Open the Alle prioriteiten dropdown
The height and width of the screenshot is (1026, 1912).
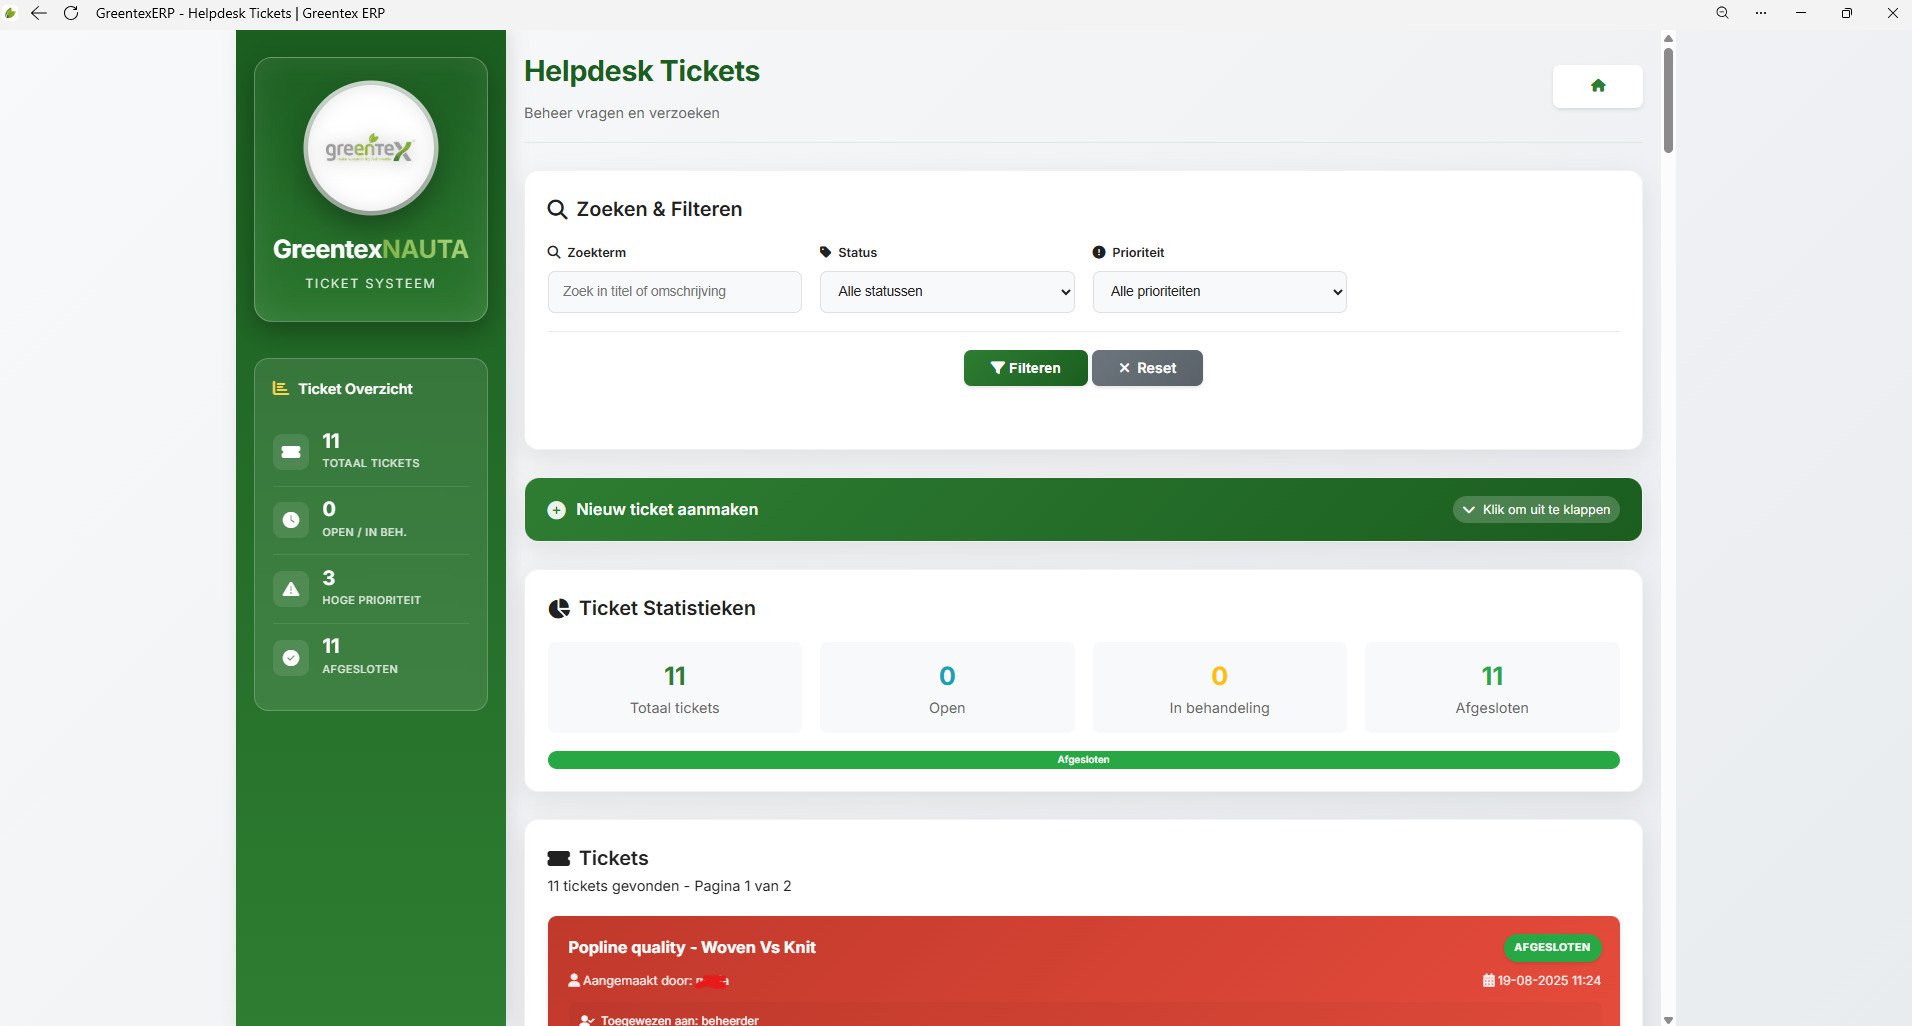coord(1220,292)
